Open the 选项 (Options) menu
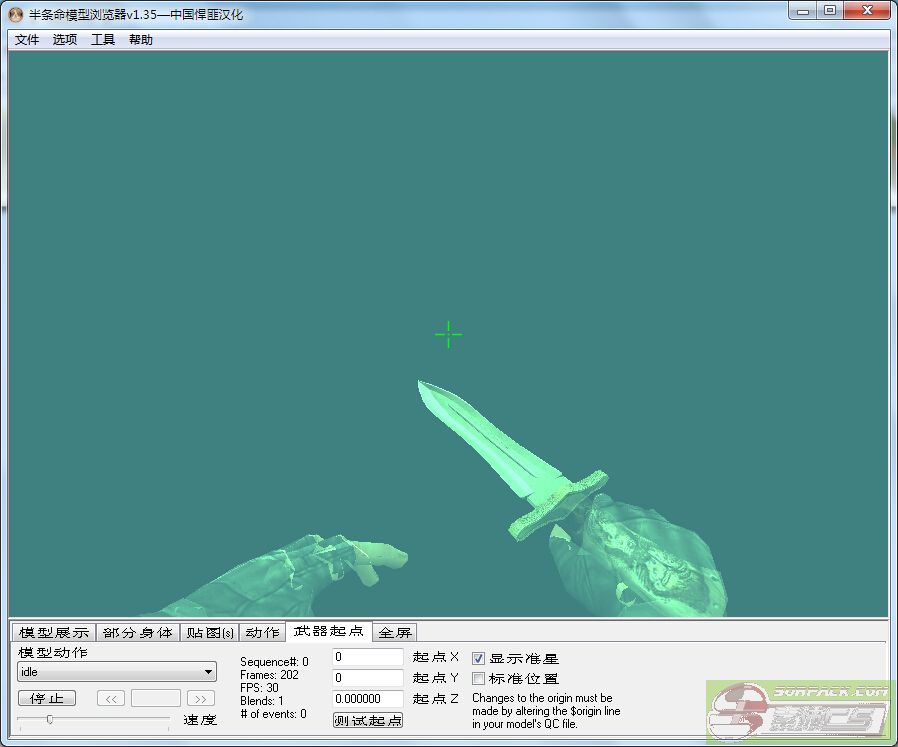Screen dimensions: 898x747 (65, 40)
